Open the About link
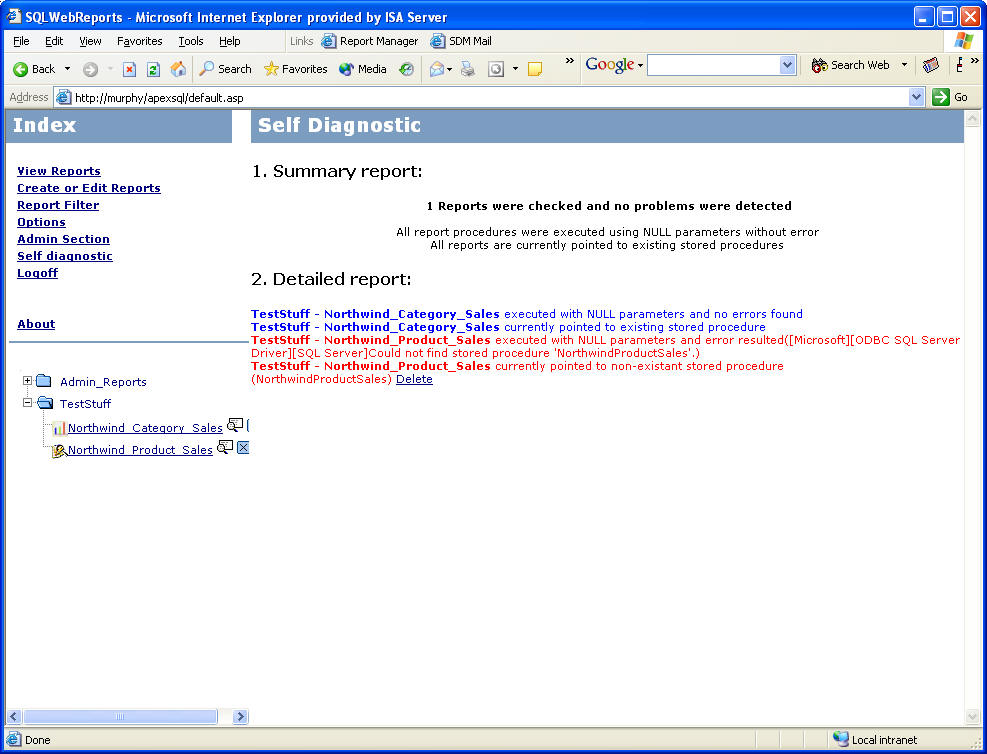The height and width of the screenshot is (754, 987). 36,324
